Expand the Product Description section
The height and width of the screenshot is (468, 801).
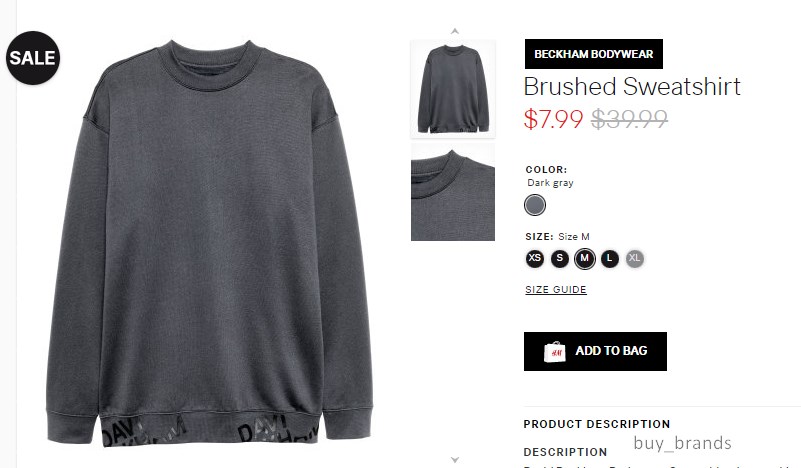597,424
